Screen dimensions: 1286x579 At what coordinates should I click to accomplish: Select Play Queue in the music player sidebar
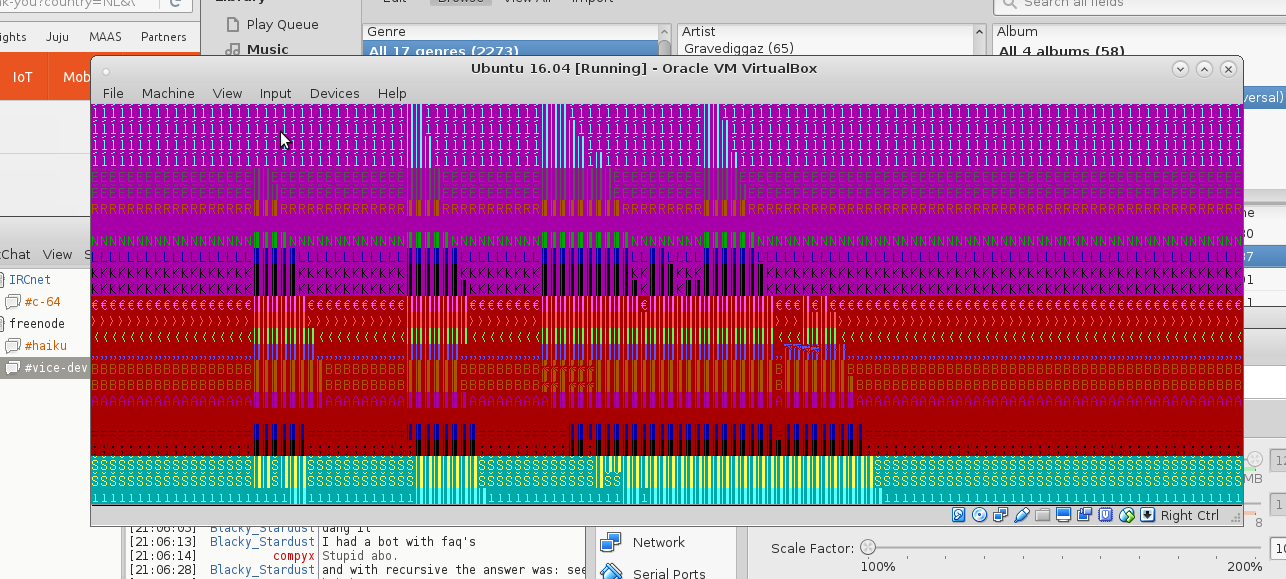coord(282,24)
